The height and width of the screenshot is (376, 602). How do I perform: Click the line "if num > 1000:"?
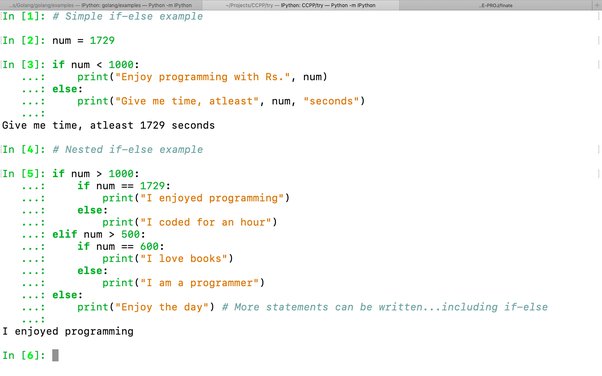(96, 174)
